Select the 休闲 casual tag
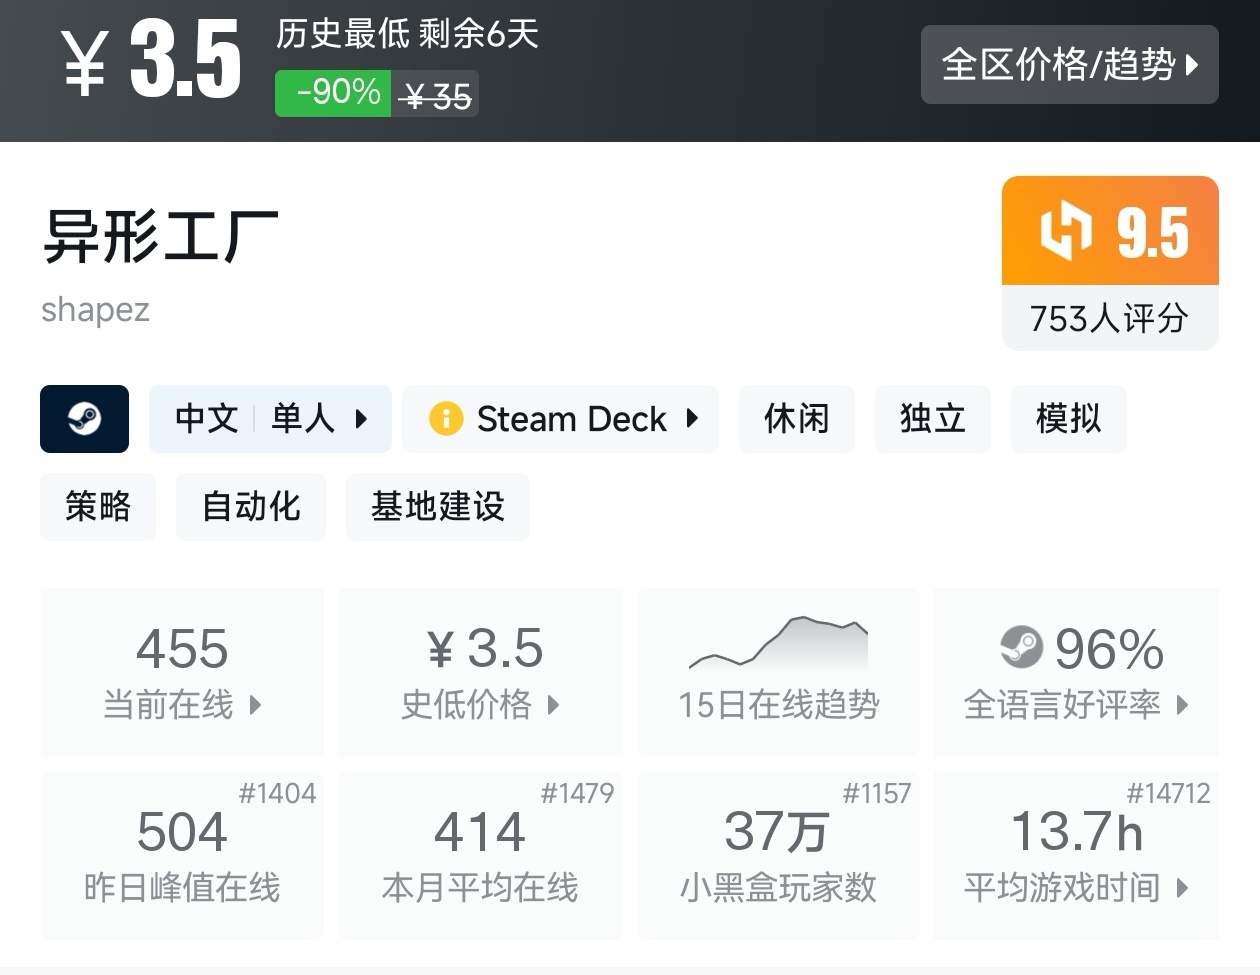This screenshot has width=1260, height=975. tap(796, 419)
